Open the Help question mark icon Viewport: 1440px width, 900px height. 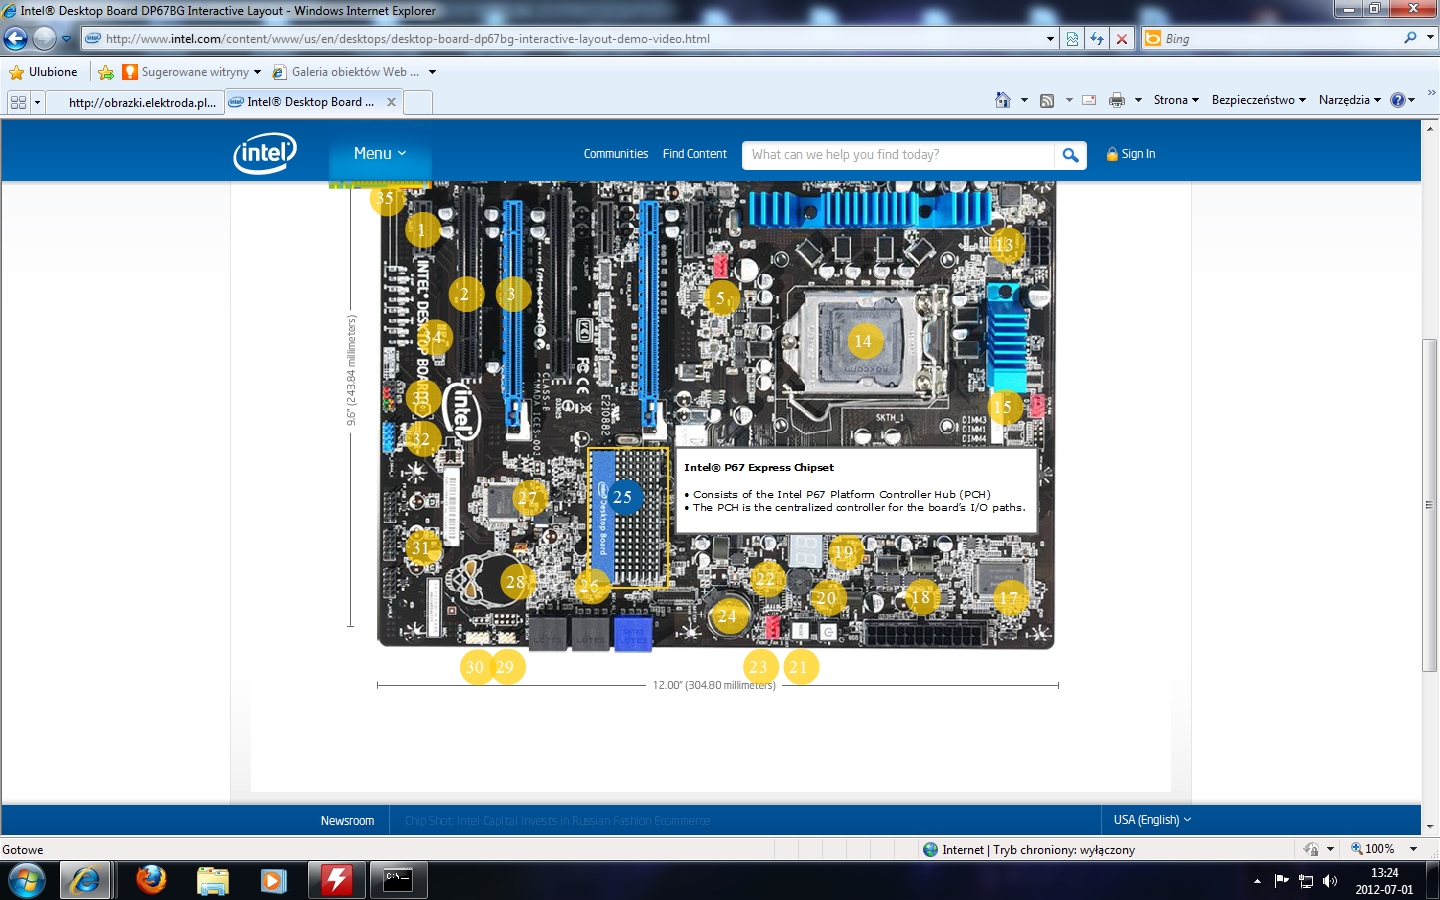1398,100
